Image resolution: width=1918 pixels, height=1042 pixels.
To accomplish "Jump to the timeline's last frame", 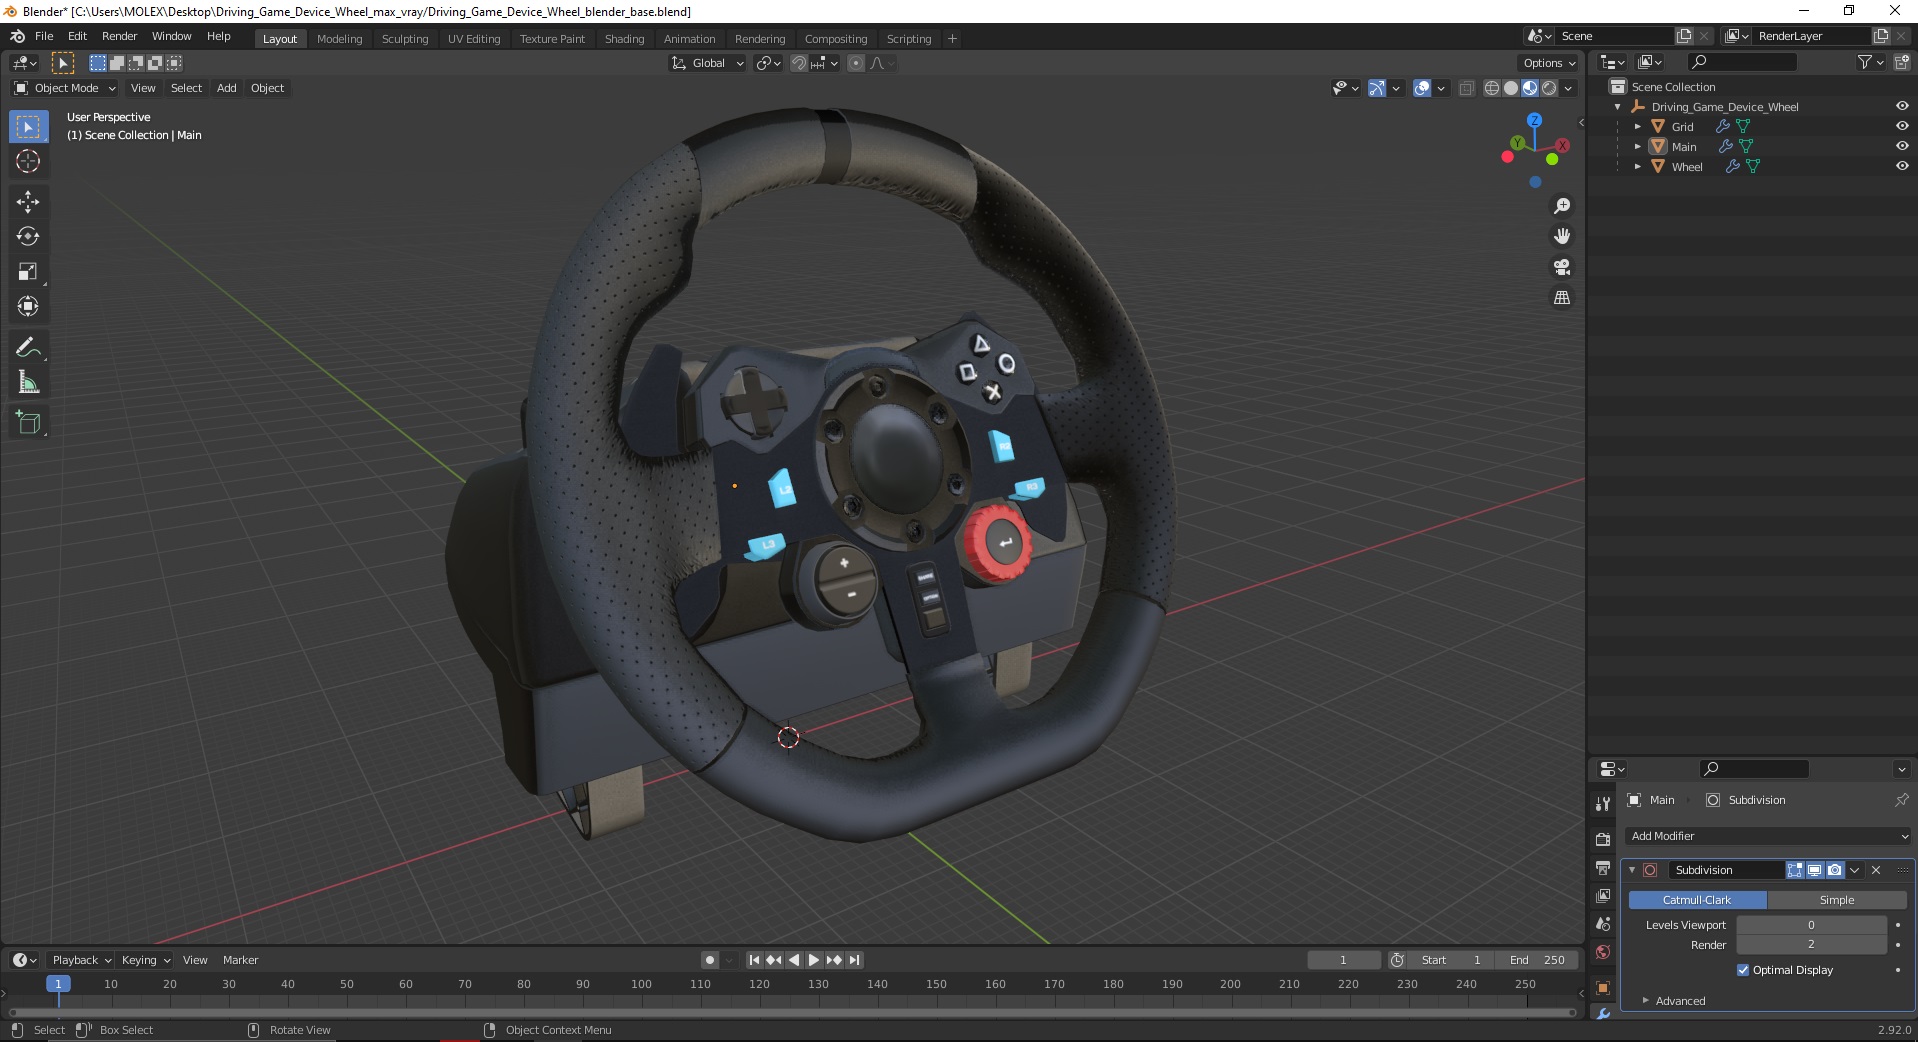I will 854,960.
